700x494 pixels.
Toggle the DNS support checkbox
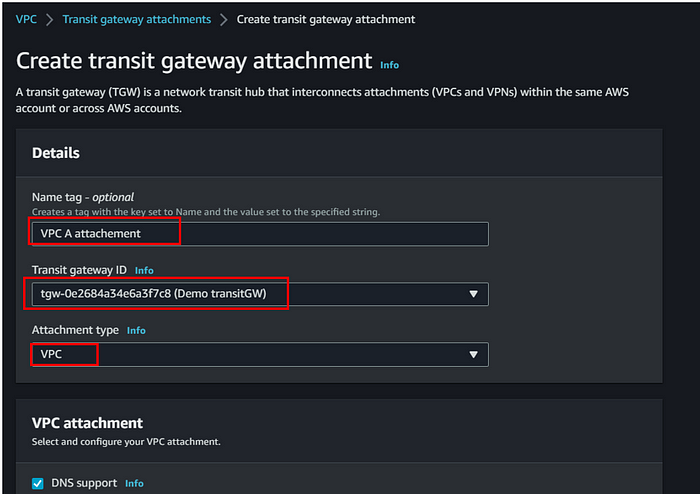(x=38, y=483)
